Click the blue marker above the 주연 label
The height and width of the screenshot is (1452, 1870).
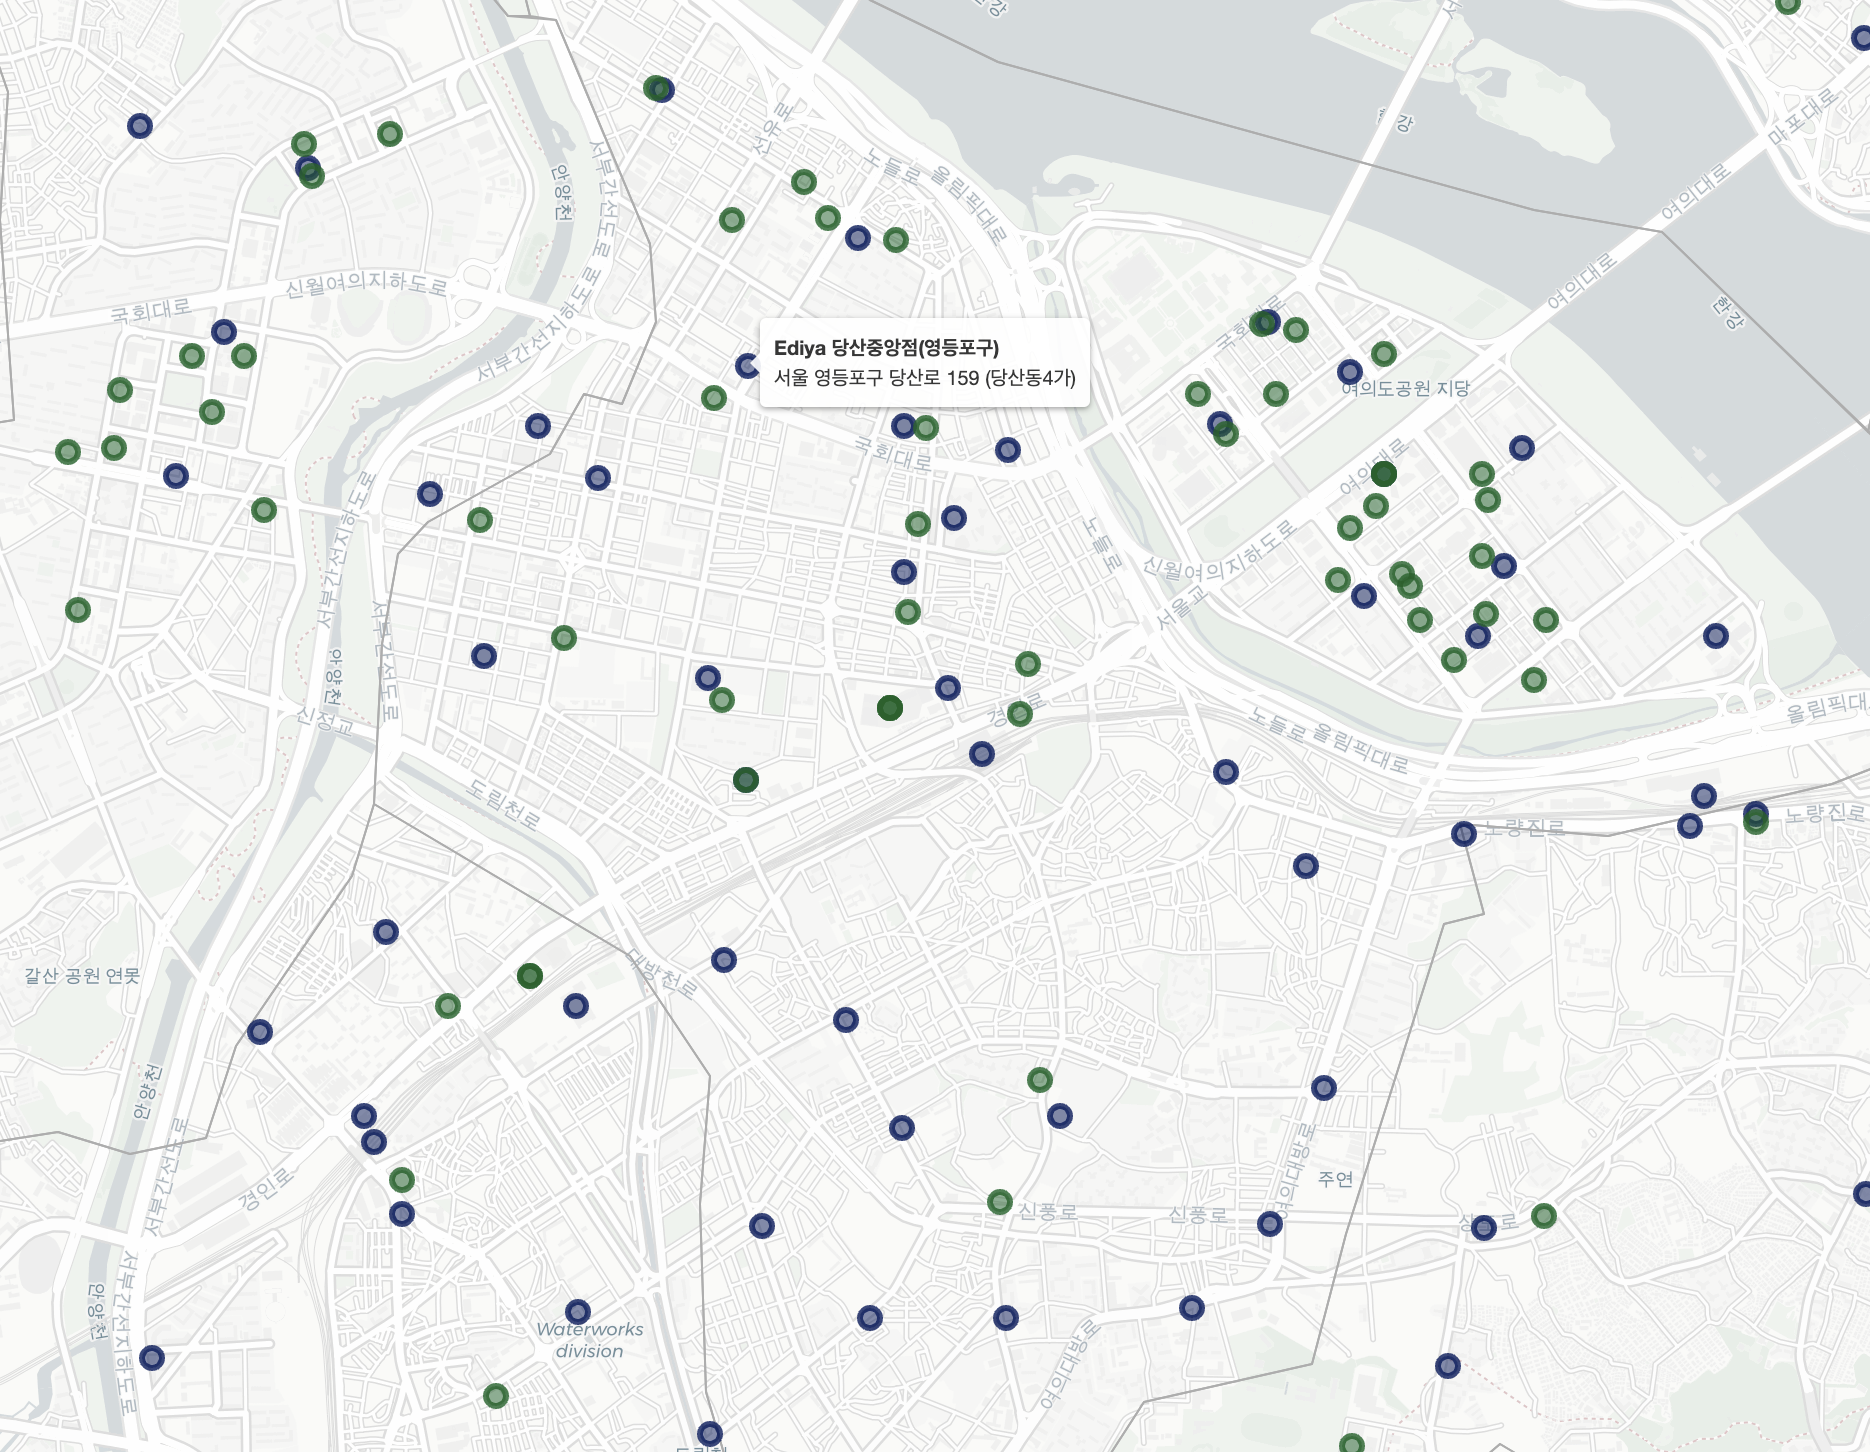1324,1088
